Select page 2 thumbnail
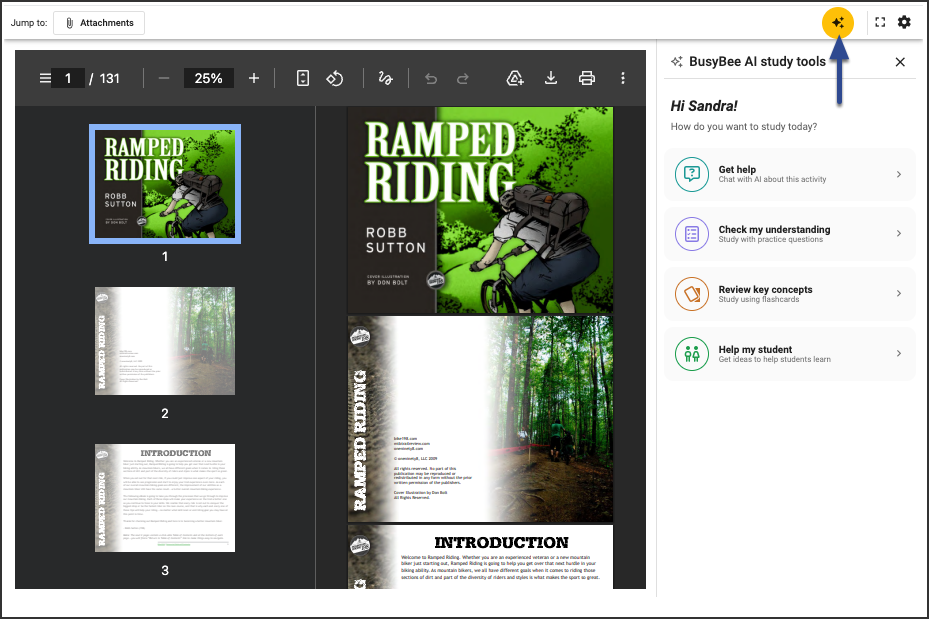Screen dimensions: 929x619 (x=165, y=341)
